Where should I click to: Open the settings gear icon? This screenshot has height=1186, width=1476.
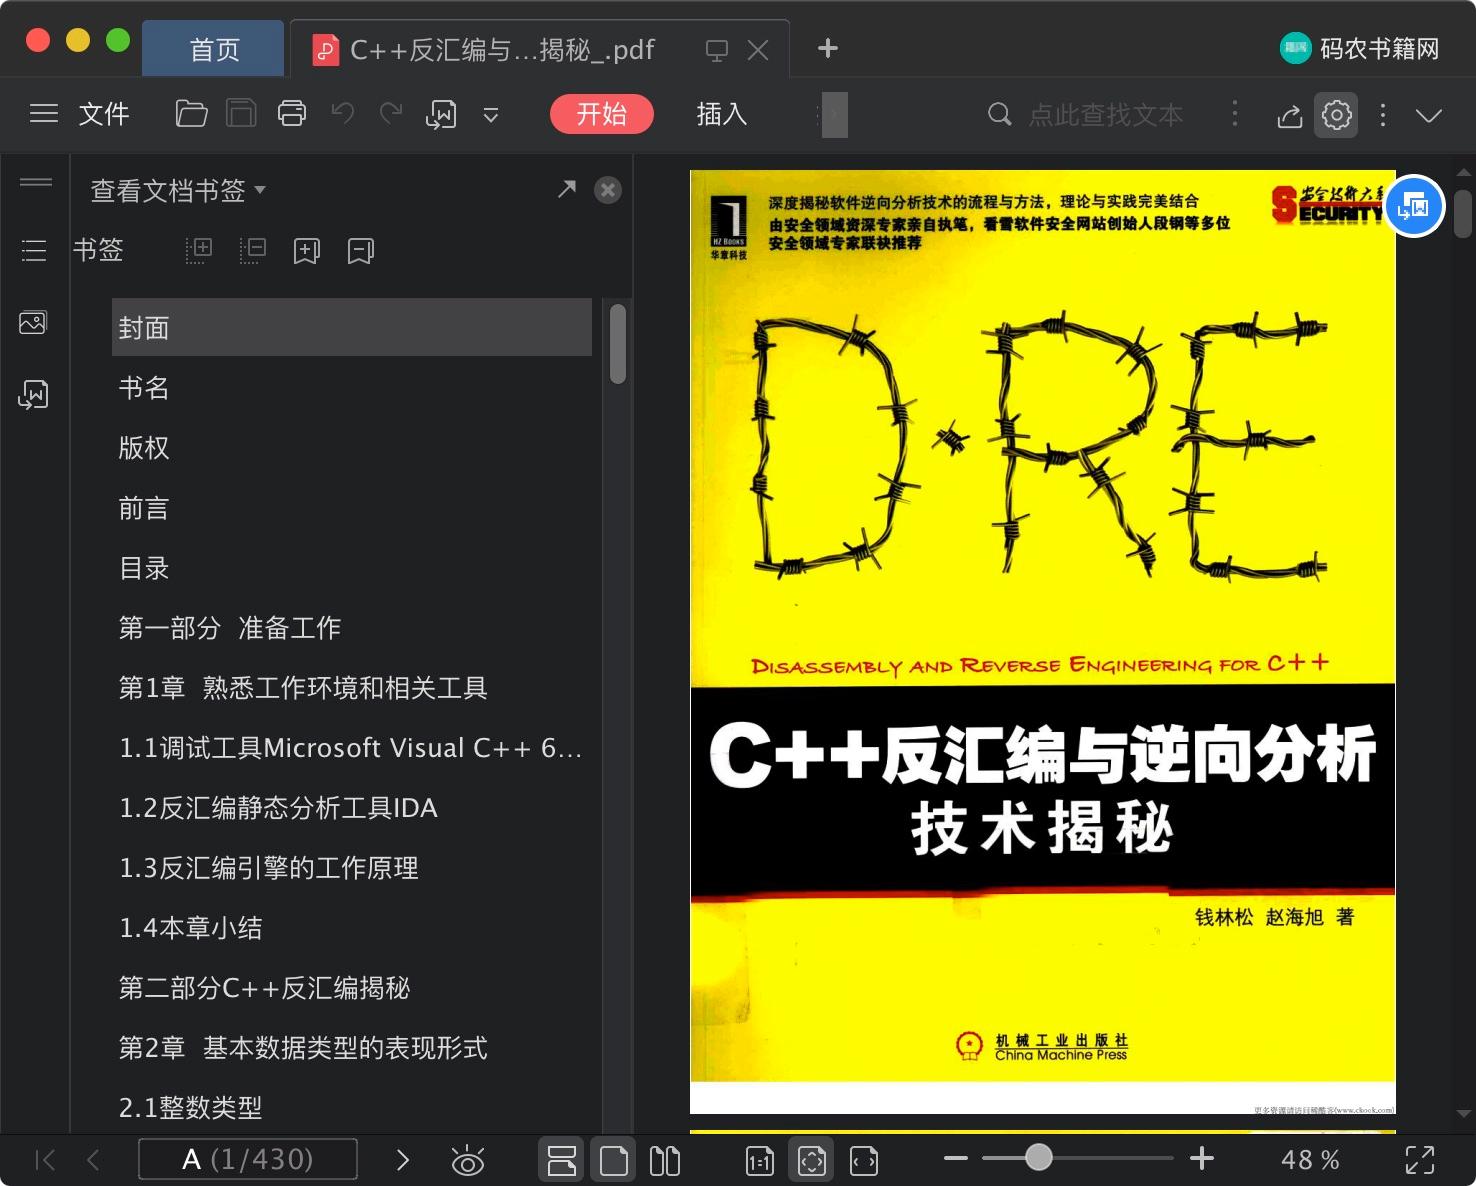[x=1337, y=115]
